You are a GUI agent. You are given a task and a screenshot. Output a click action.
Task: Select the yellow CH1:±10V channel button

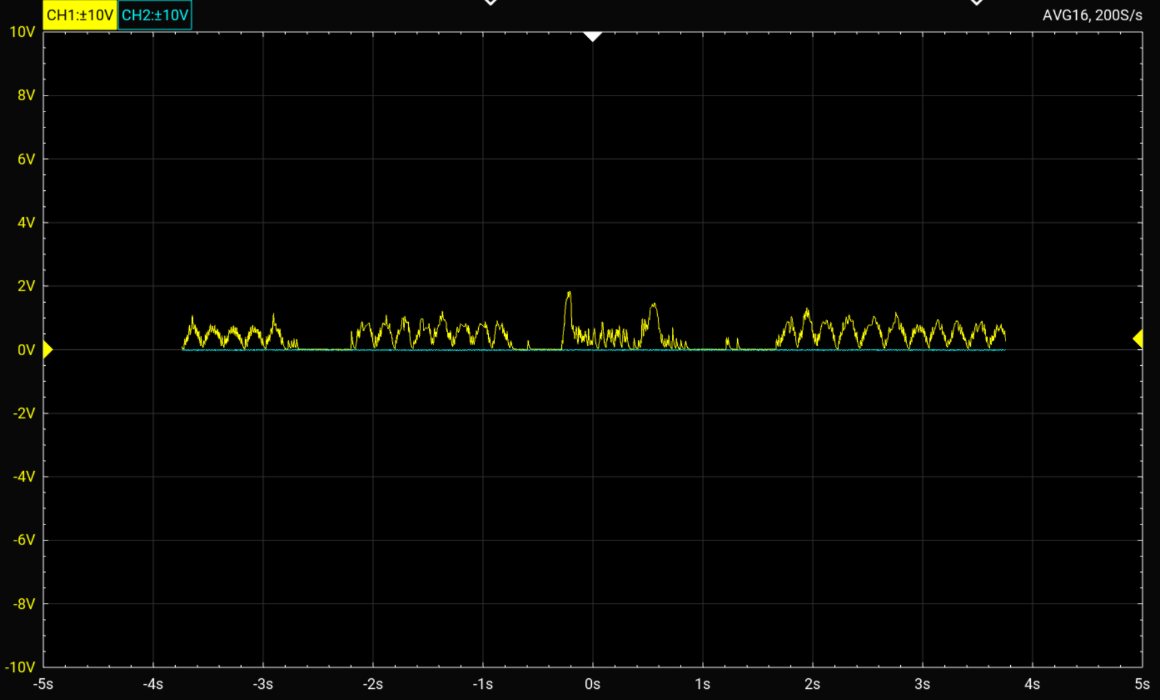80,15
